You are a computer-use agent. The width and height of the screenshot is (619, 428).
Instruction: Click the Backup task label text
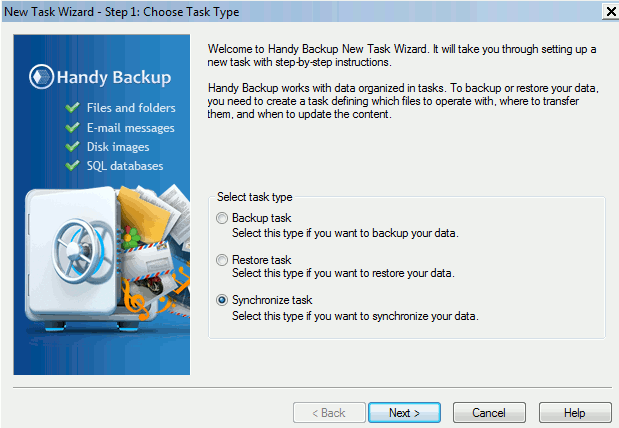tap(261, 218)
